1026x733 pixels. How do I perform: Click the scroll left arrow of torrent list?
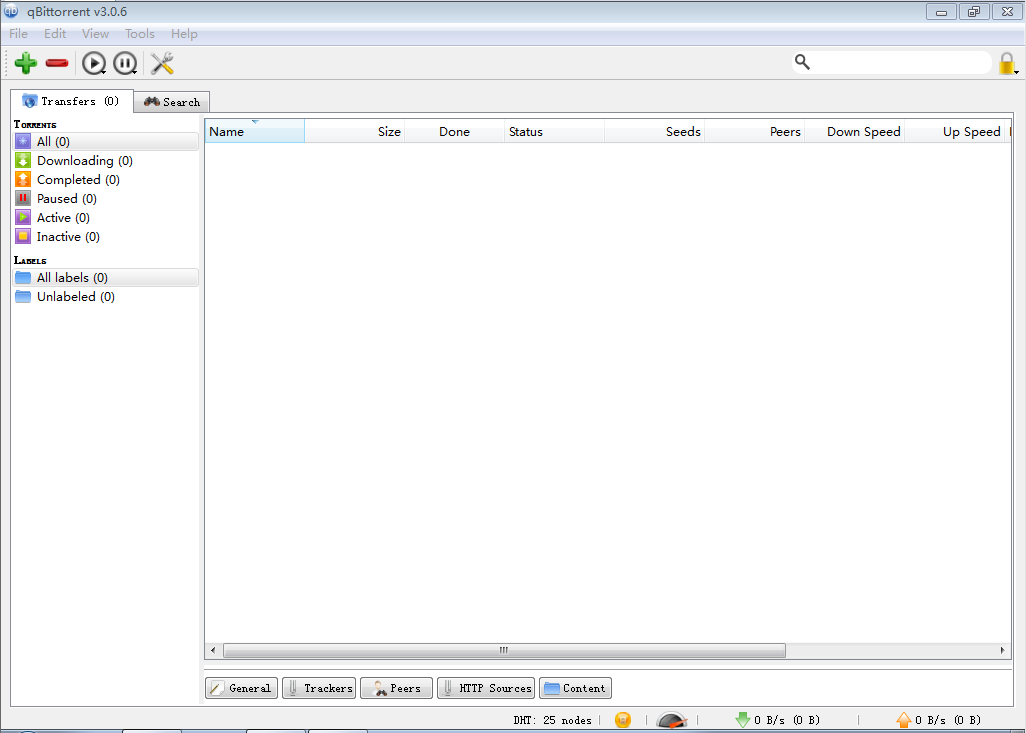point(213,651)
